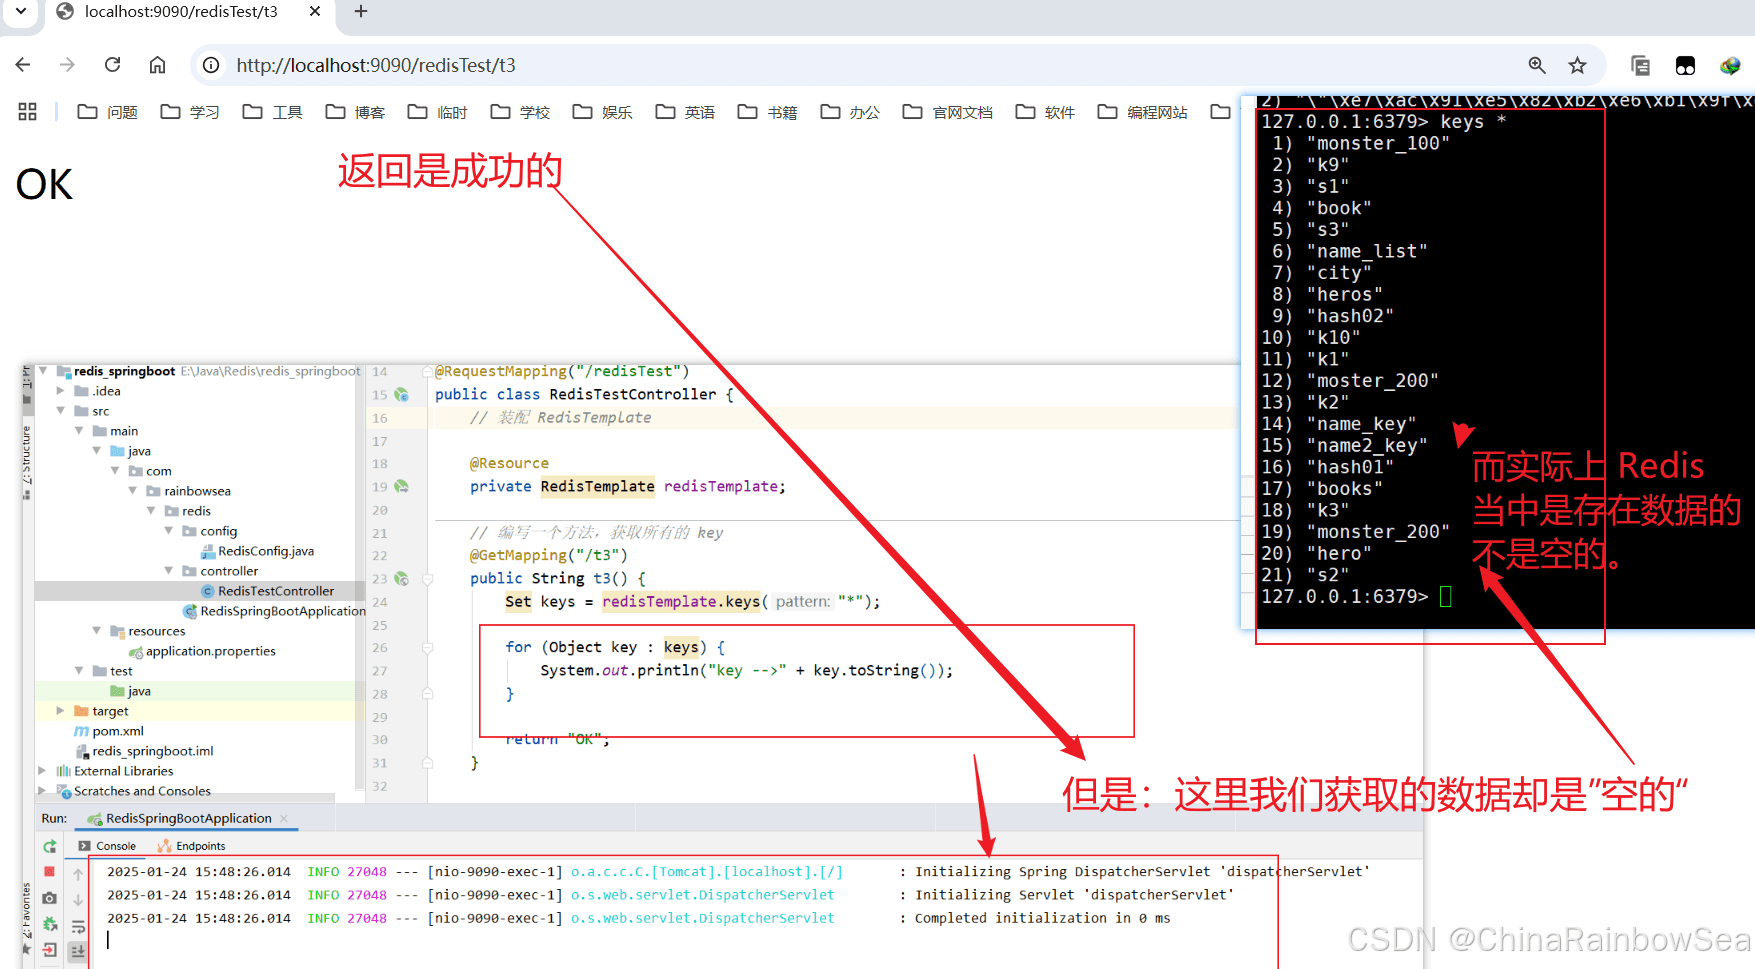This screenshot has width=1755, height=969.
Task: Click the project tree vertical scrollbar
Action: tap(359, 580)
